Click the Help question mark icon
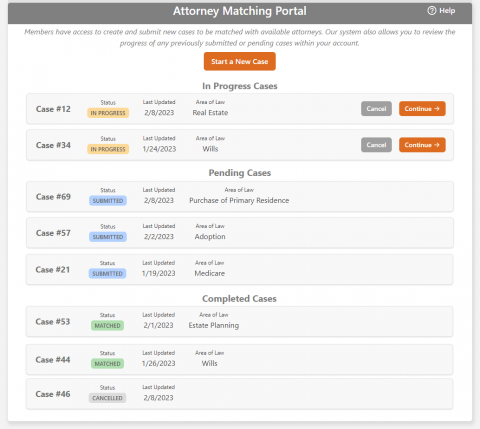Viewport: 480px width, 429px height. pos(431,11)
